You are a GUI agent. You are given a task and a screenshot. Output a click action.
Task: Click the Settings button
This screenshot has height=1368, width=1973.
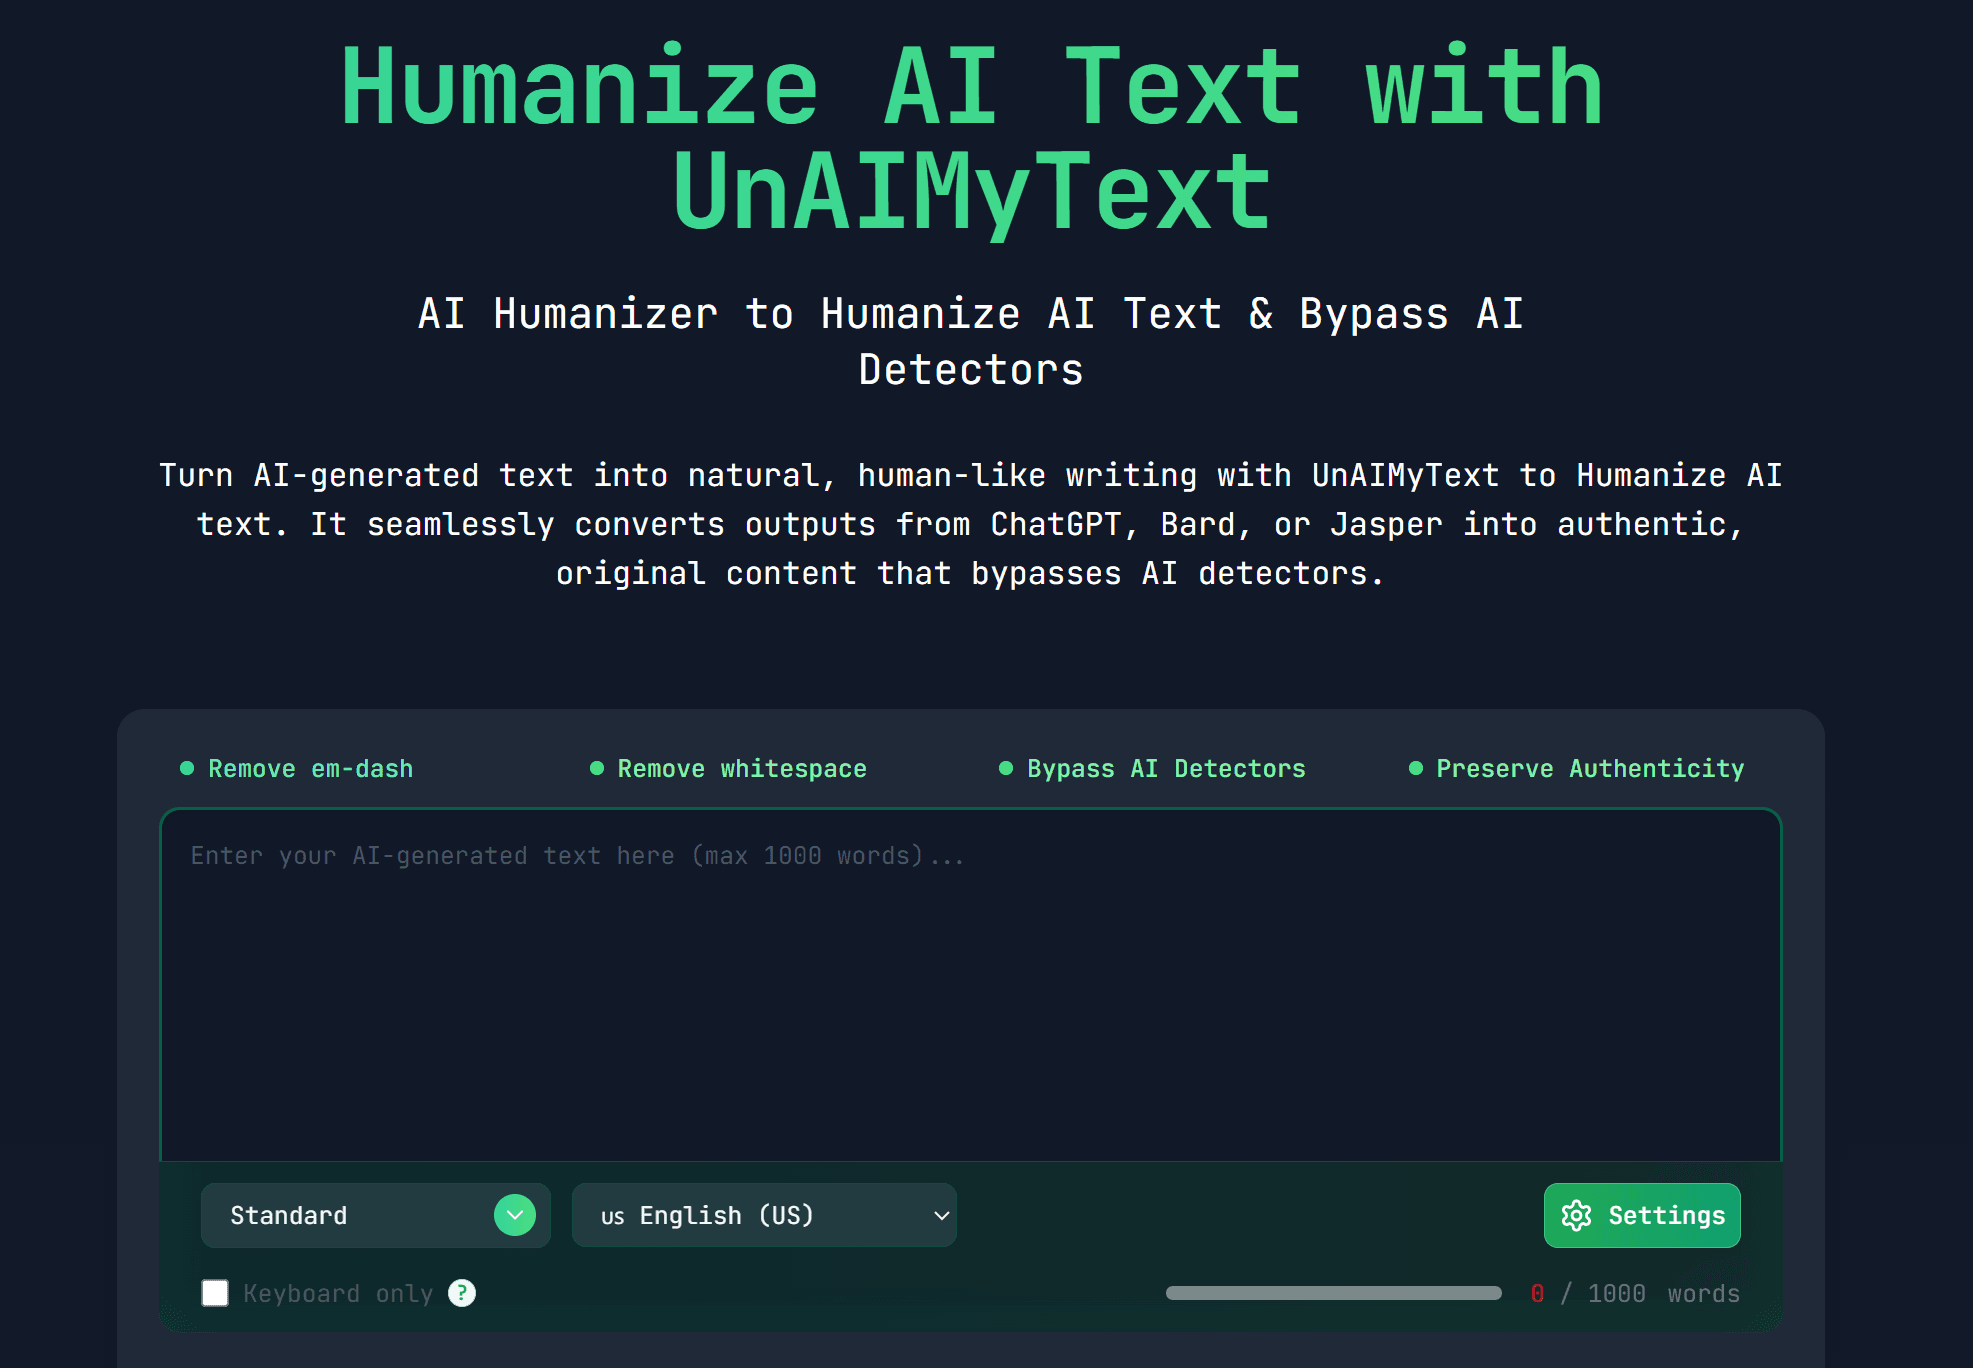(x=1641, y=1215)
